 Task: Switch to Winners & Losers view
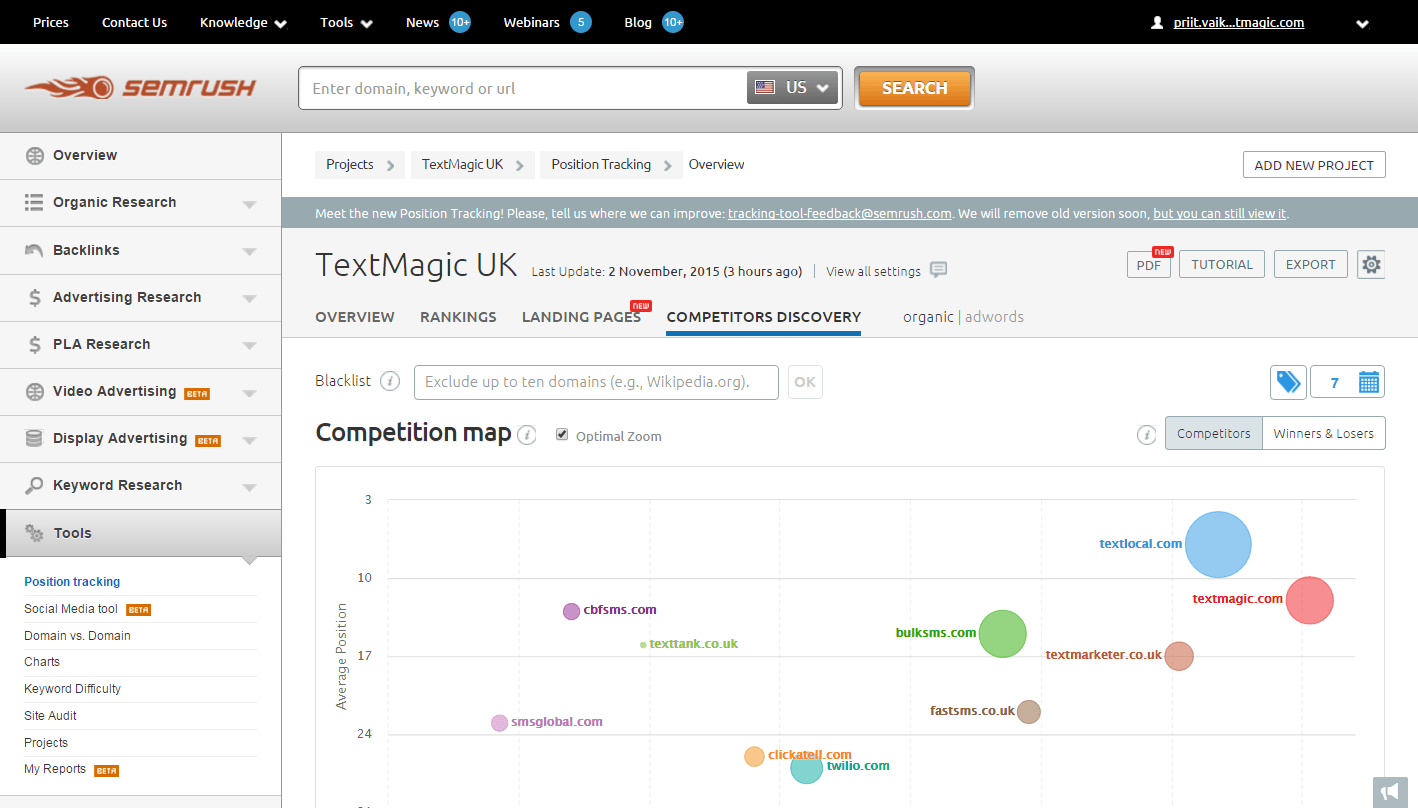click(x=1324, y=433)
